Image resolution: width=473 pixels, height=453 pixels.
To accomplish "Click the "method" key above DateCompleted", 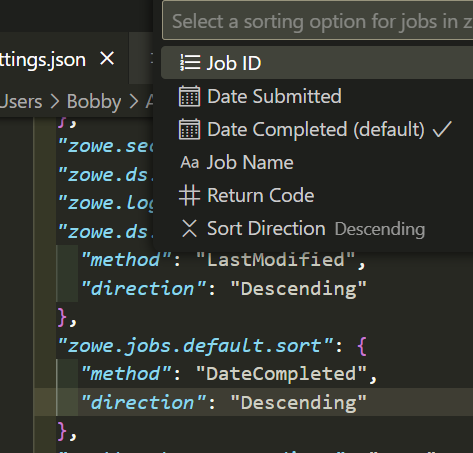I will (126, 374).
